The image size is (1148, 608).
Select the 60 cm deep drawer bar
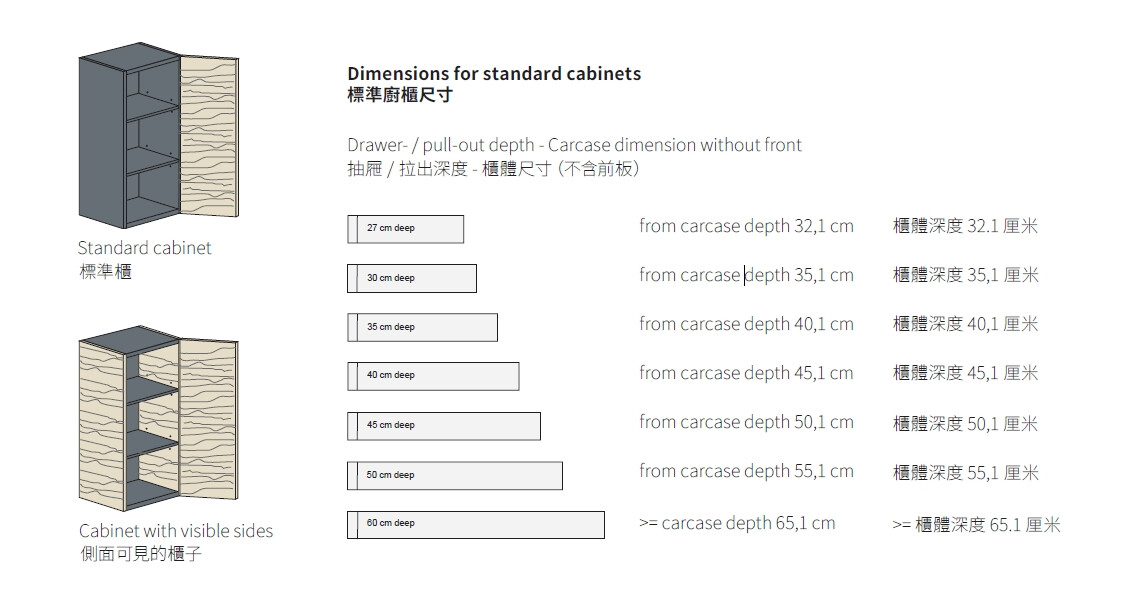(x=475, y=524)
